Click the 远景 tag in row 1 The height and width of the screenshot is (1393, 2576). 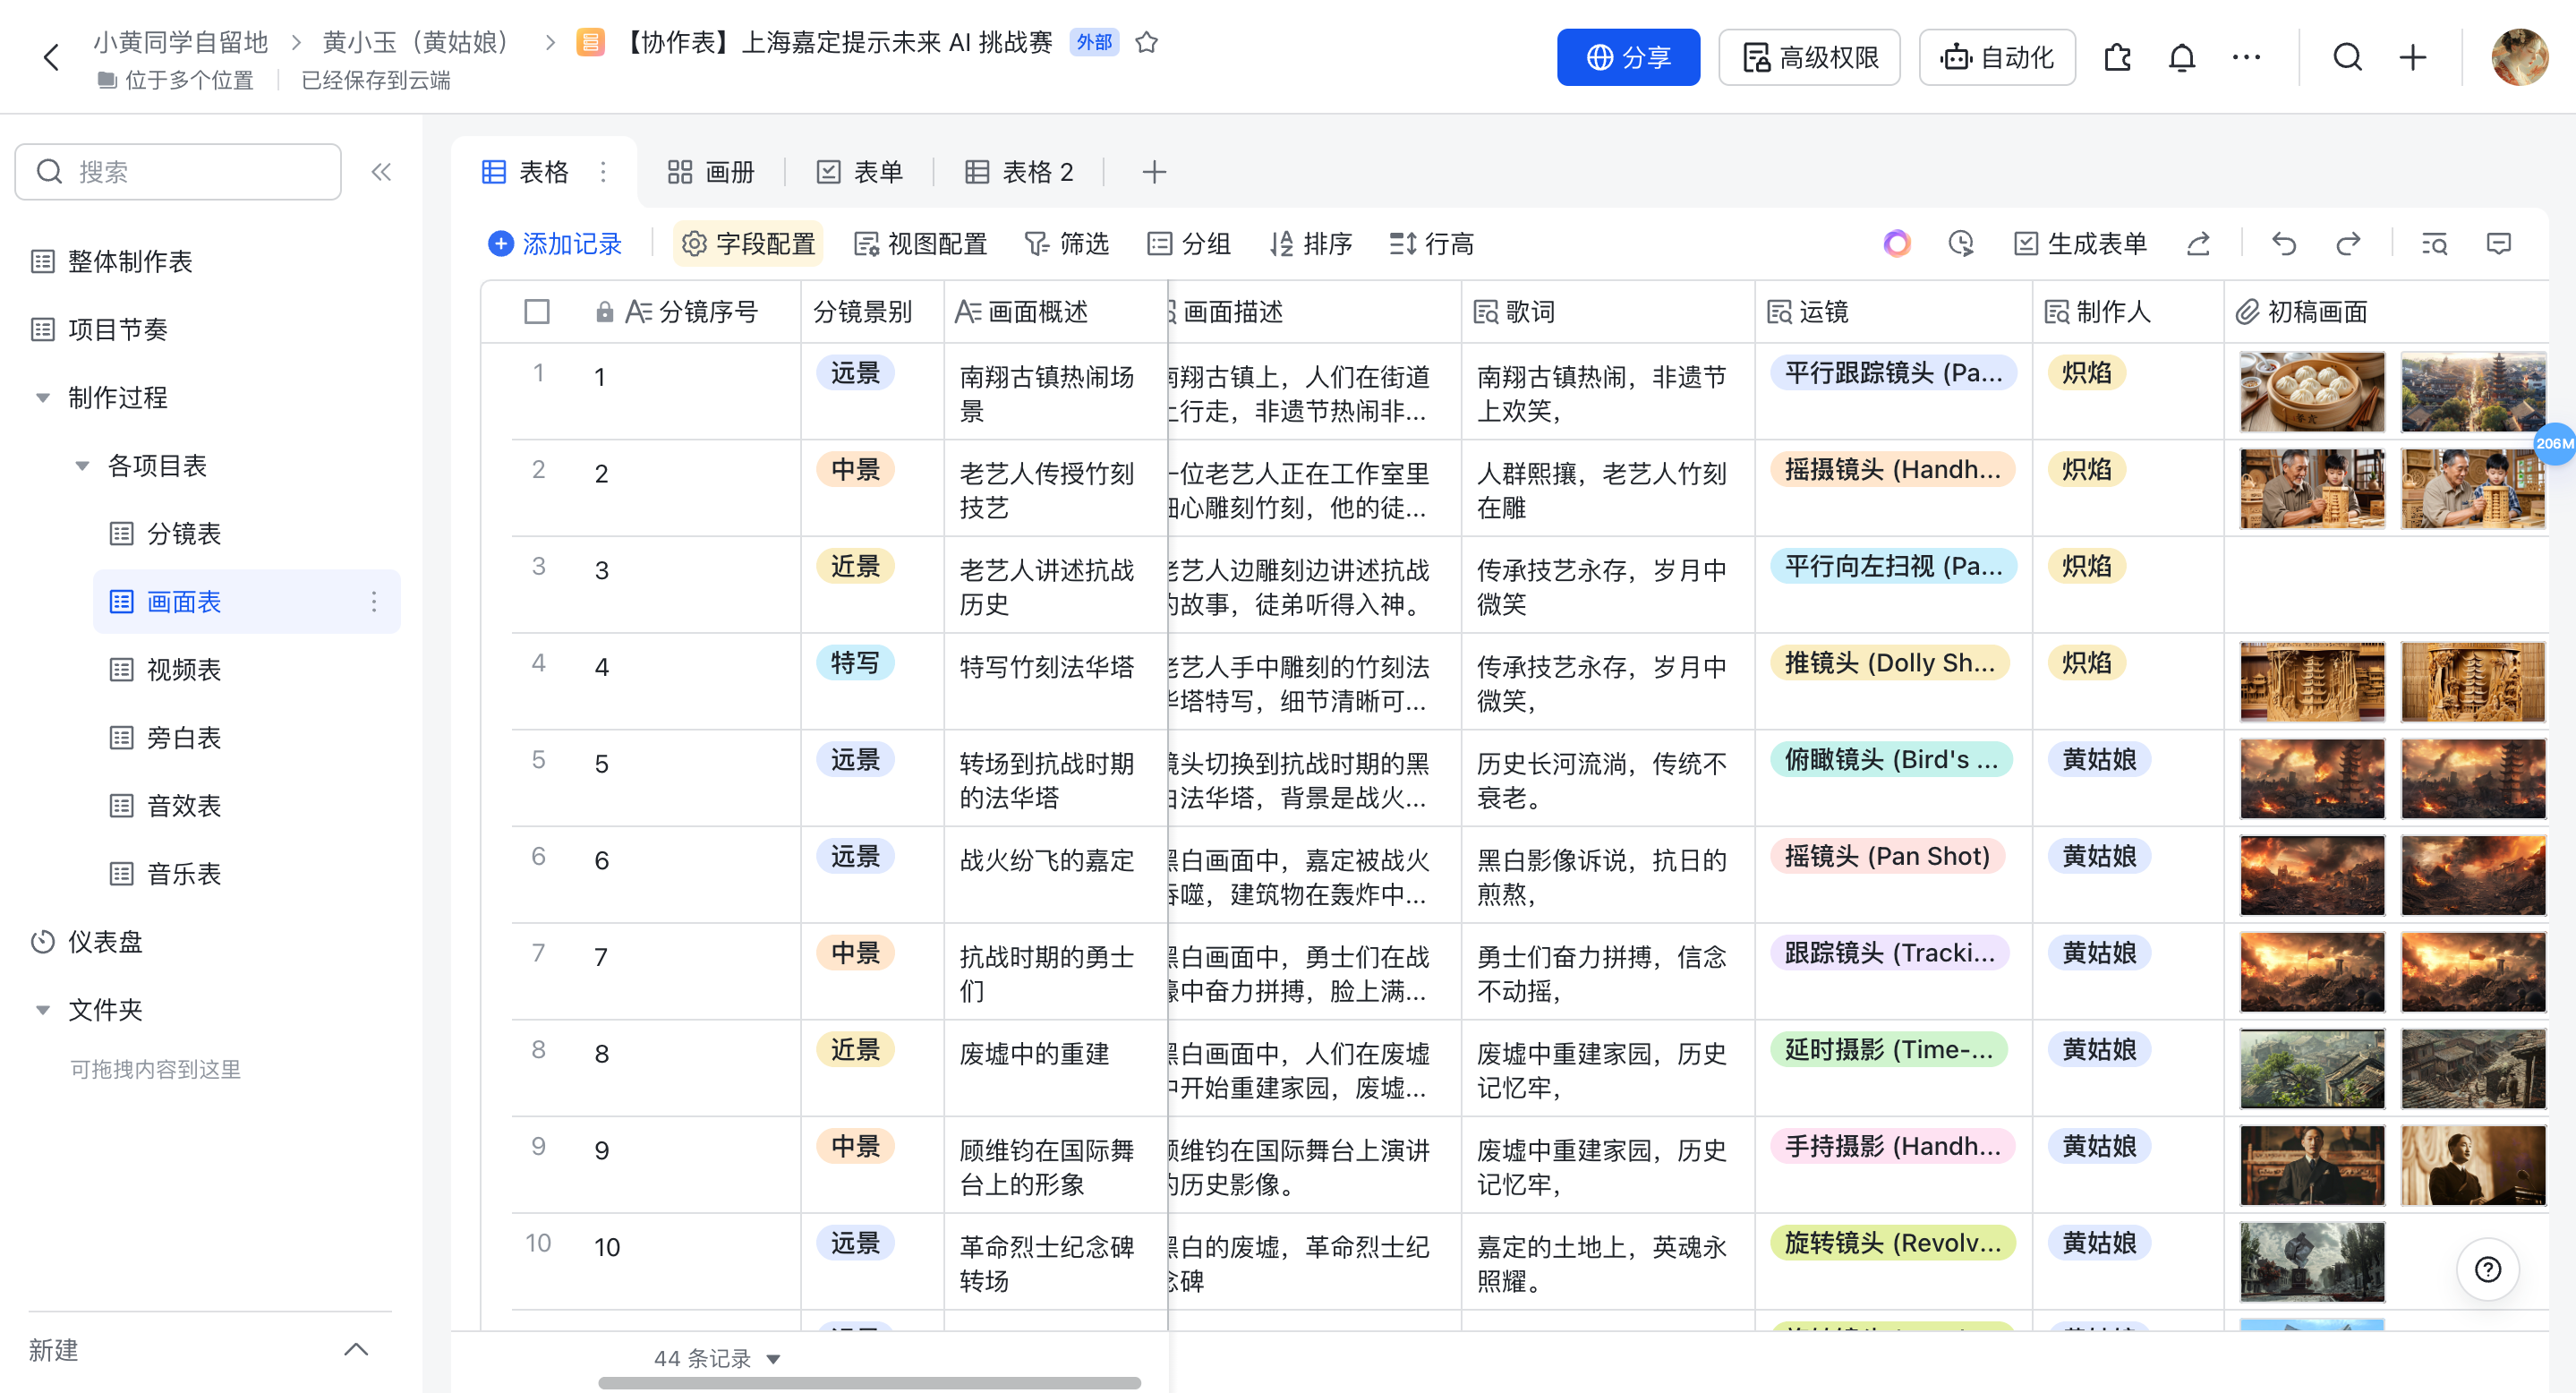tap(855, 373)
